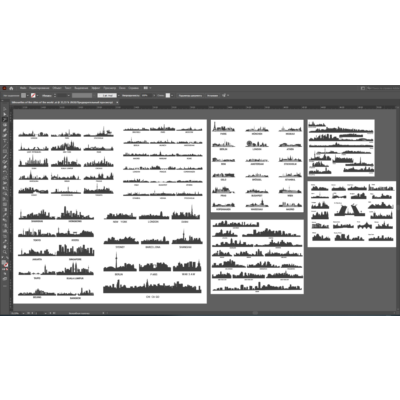Open the Файл menu
The height and width of the screenshot is (400, 400).
click(x=23, y=88)
